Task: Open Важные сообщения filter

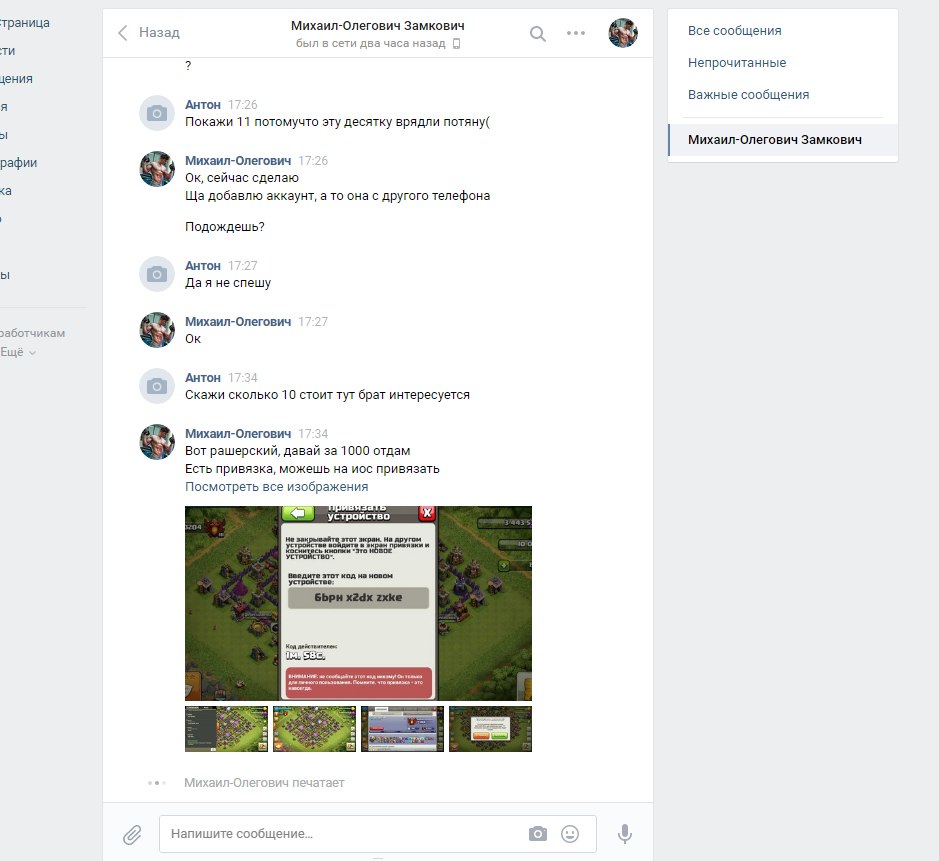Action: (748, 95)
